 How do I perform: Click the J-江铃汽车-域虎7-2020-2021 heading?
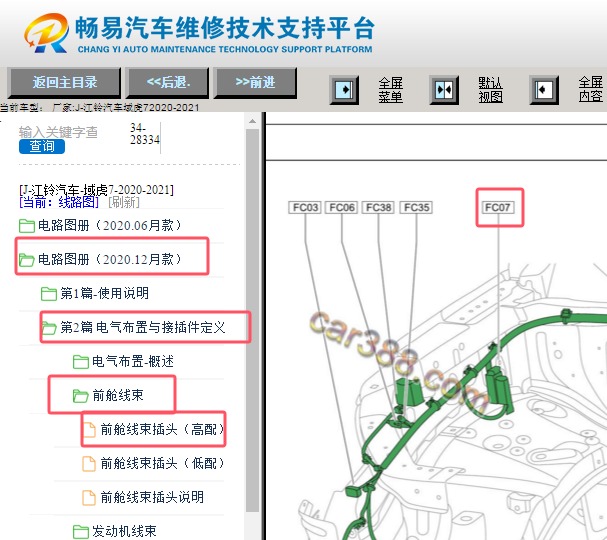tap(96, 190)
